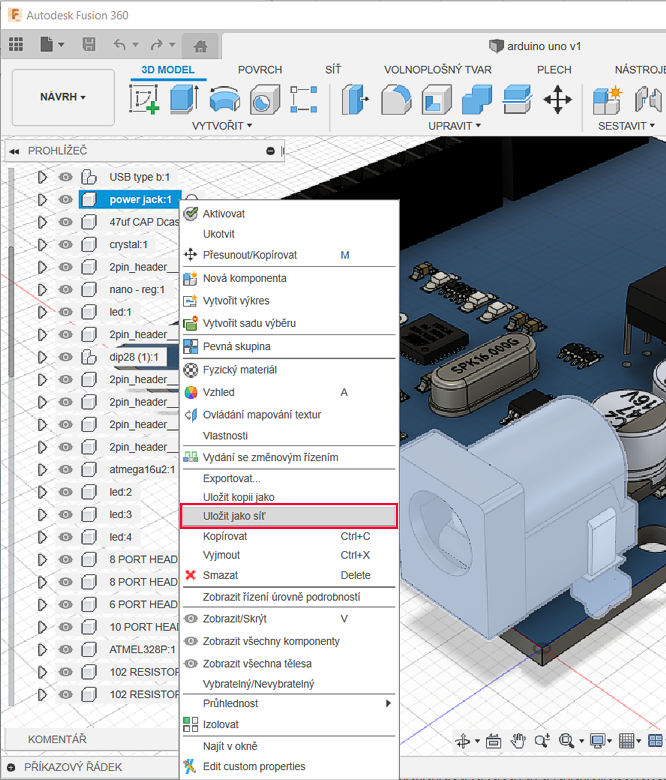The width and height of the screenshot is (666, 780).
Task: Select the Offset Face tool
Action: (517, 98)
